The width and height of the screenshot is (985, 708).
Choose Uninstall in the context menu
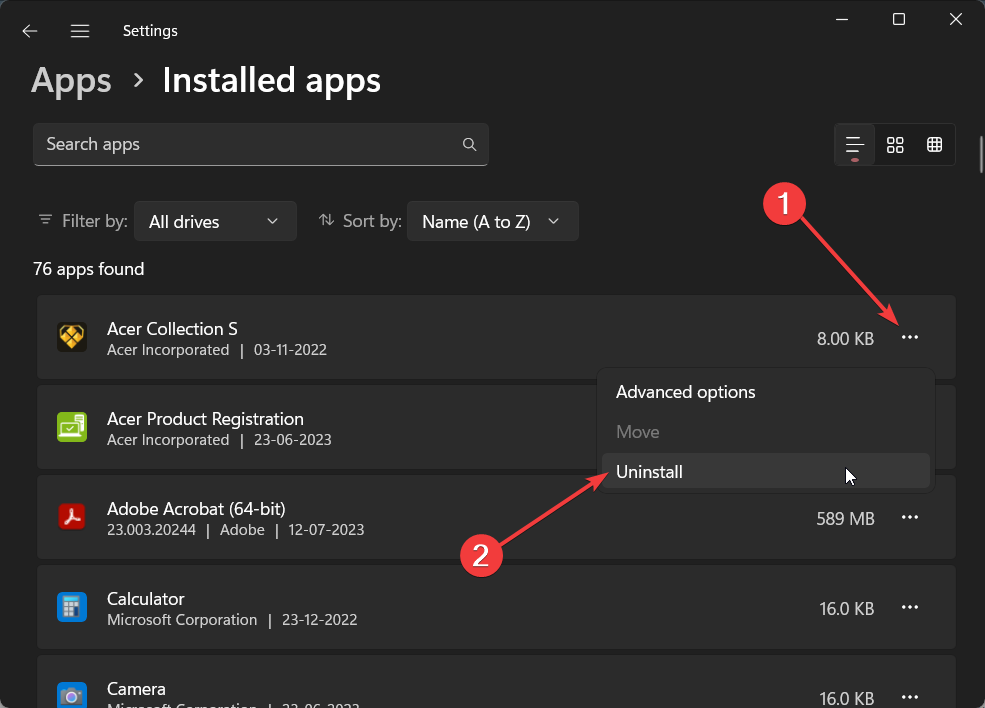766,472
